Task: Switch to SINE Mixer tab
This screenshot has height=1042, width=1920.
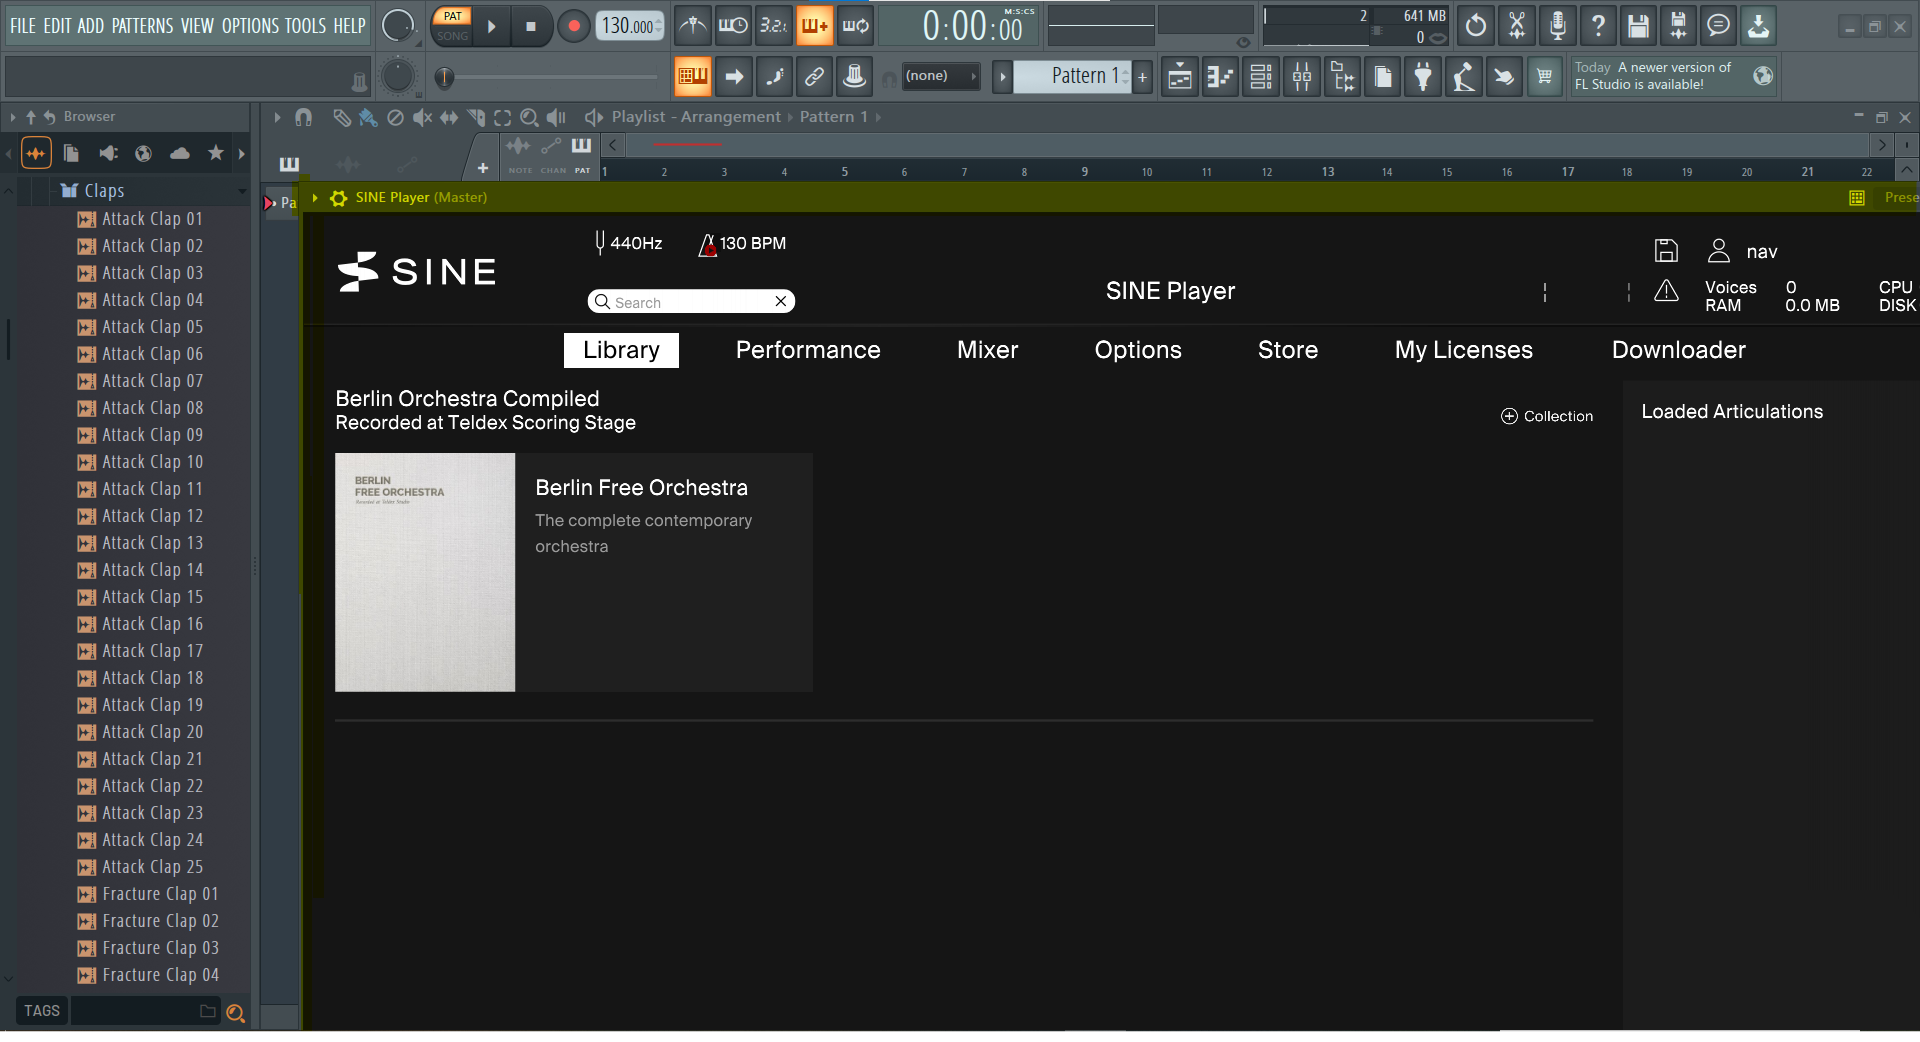Action: [987, 350]
